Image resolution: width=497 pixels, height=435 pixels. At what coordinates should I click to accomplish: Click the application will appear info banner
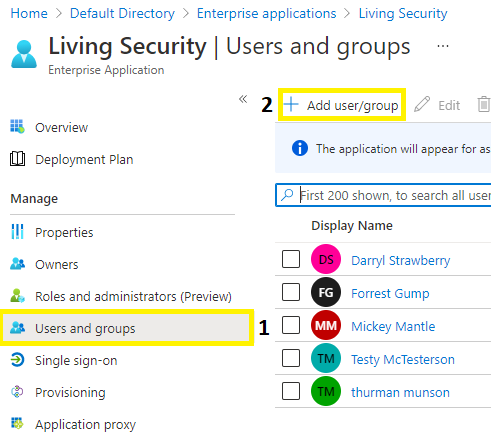click(x=383, y=148)
